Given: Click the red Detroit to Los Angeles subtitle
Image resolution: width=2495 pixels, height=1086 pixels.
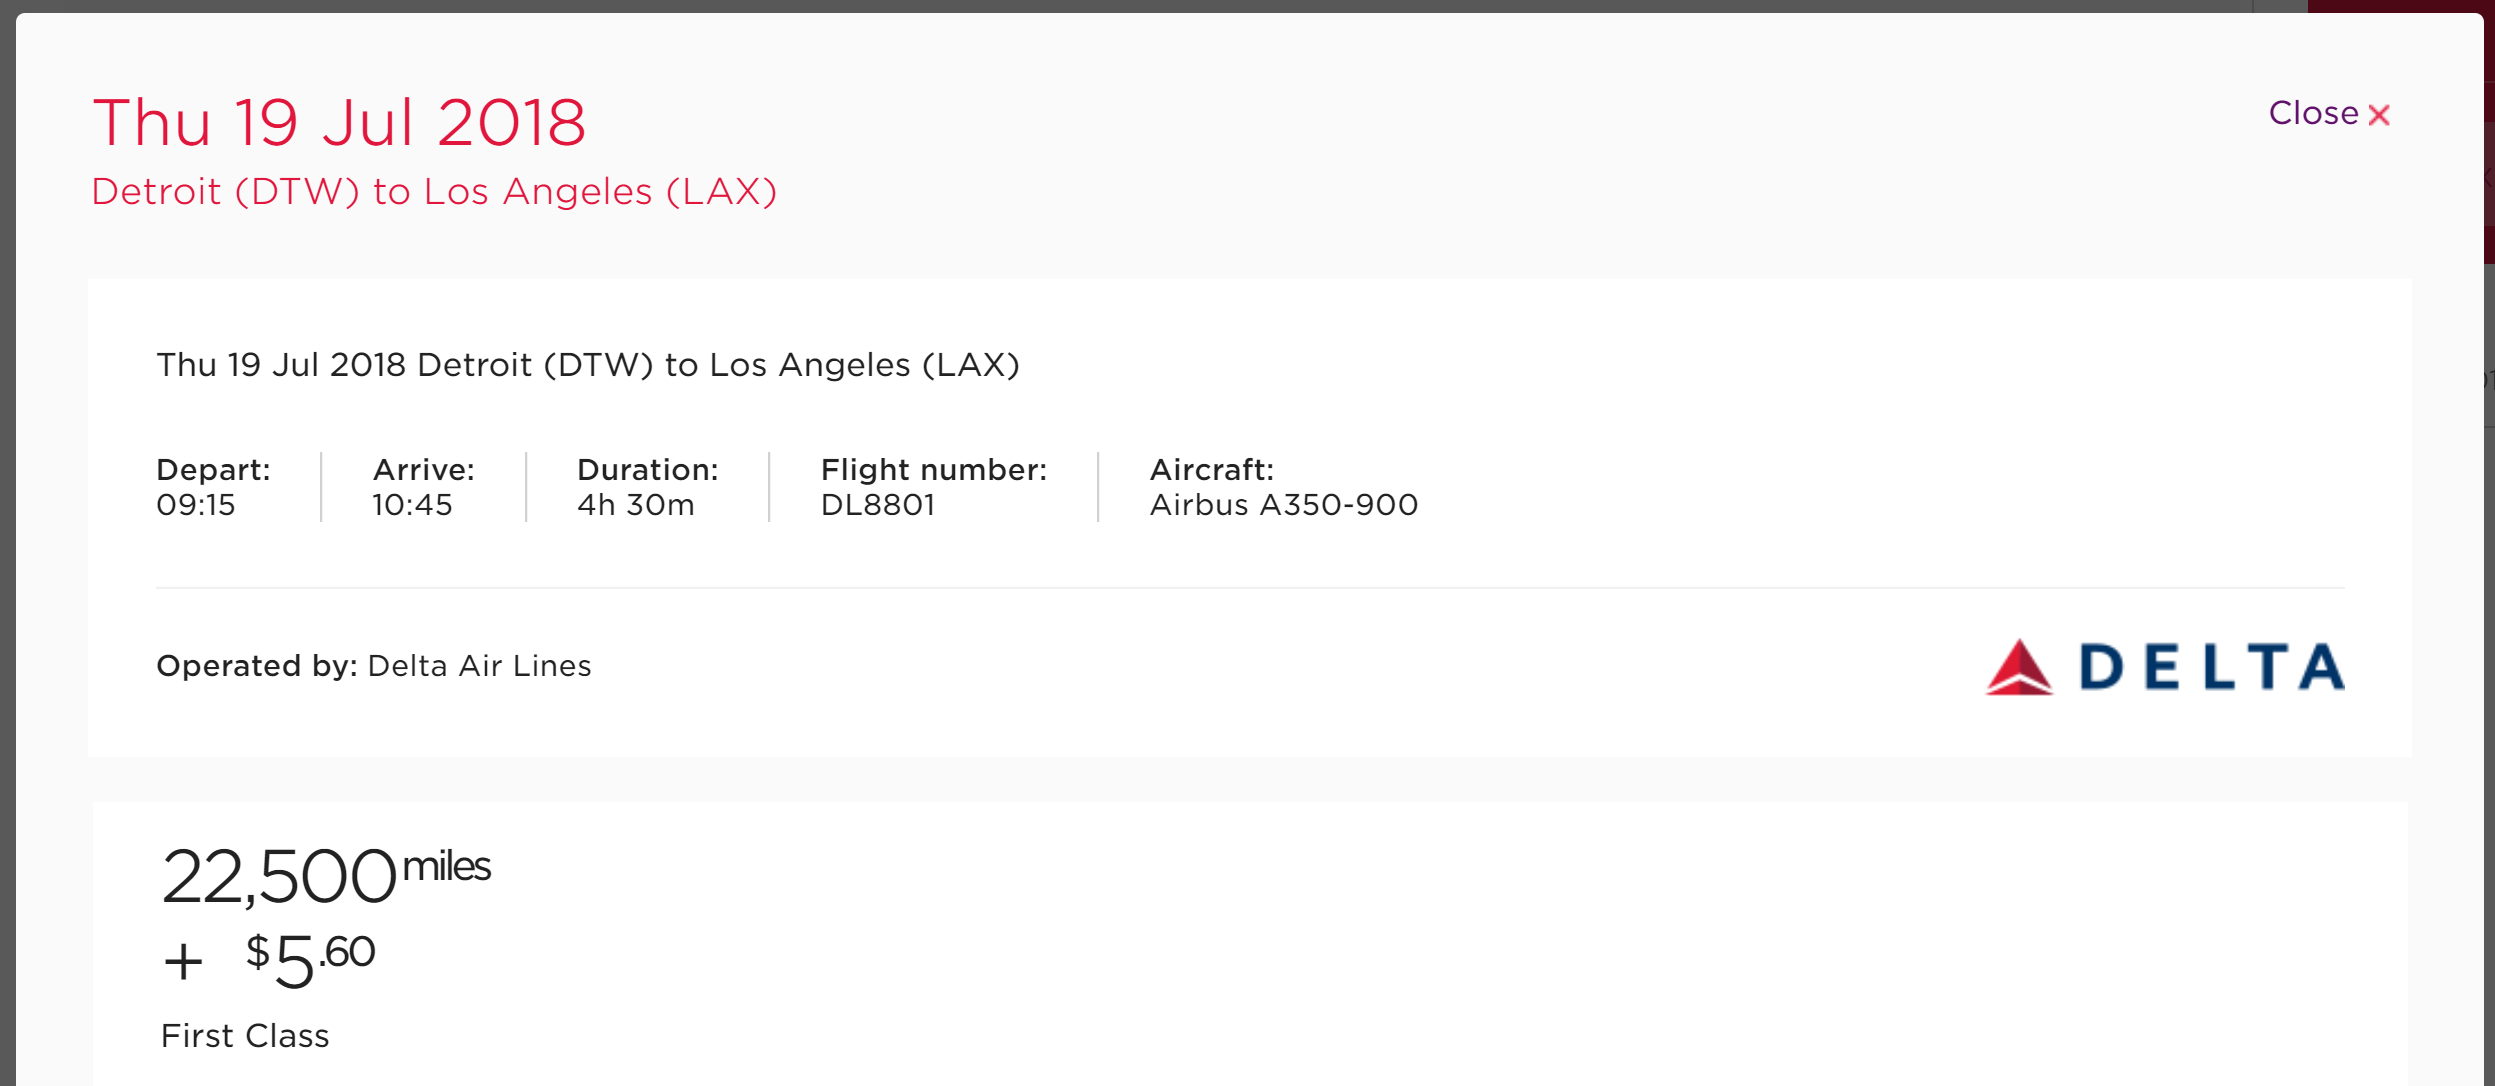Looking at the screenshot, I should point(434,192).
